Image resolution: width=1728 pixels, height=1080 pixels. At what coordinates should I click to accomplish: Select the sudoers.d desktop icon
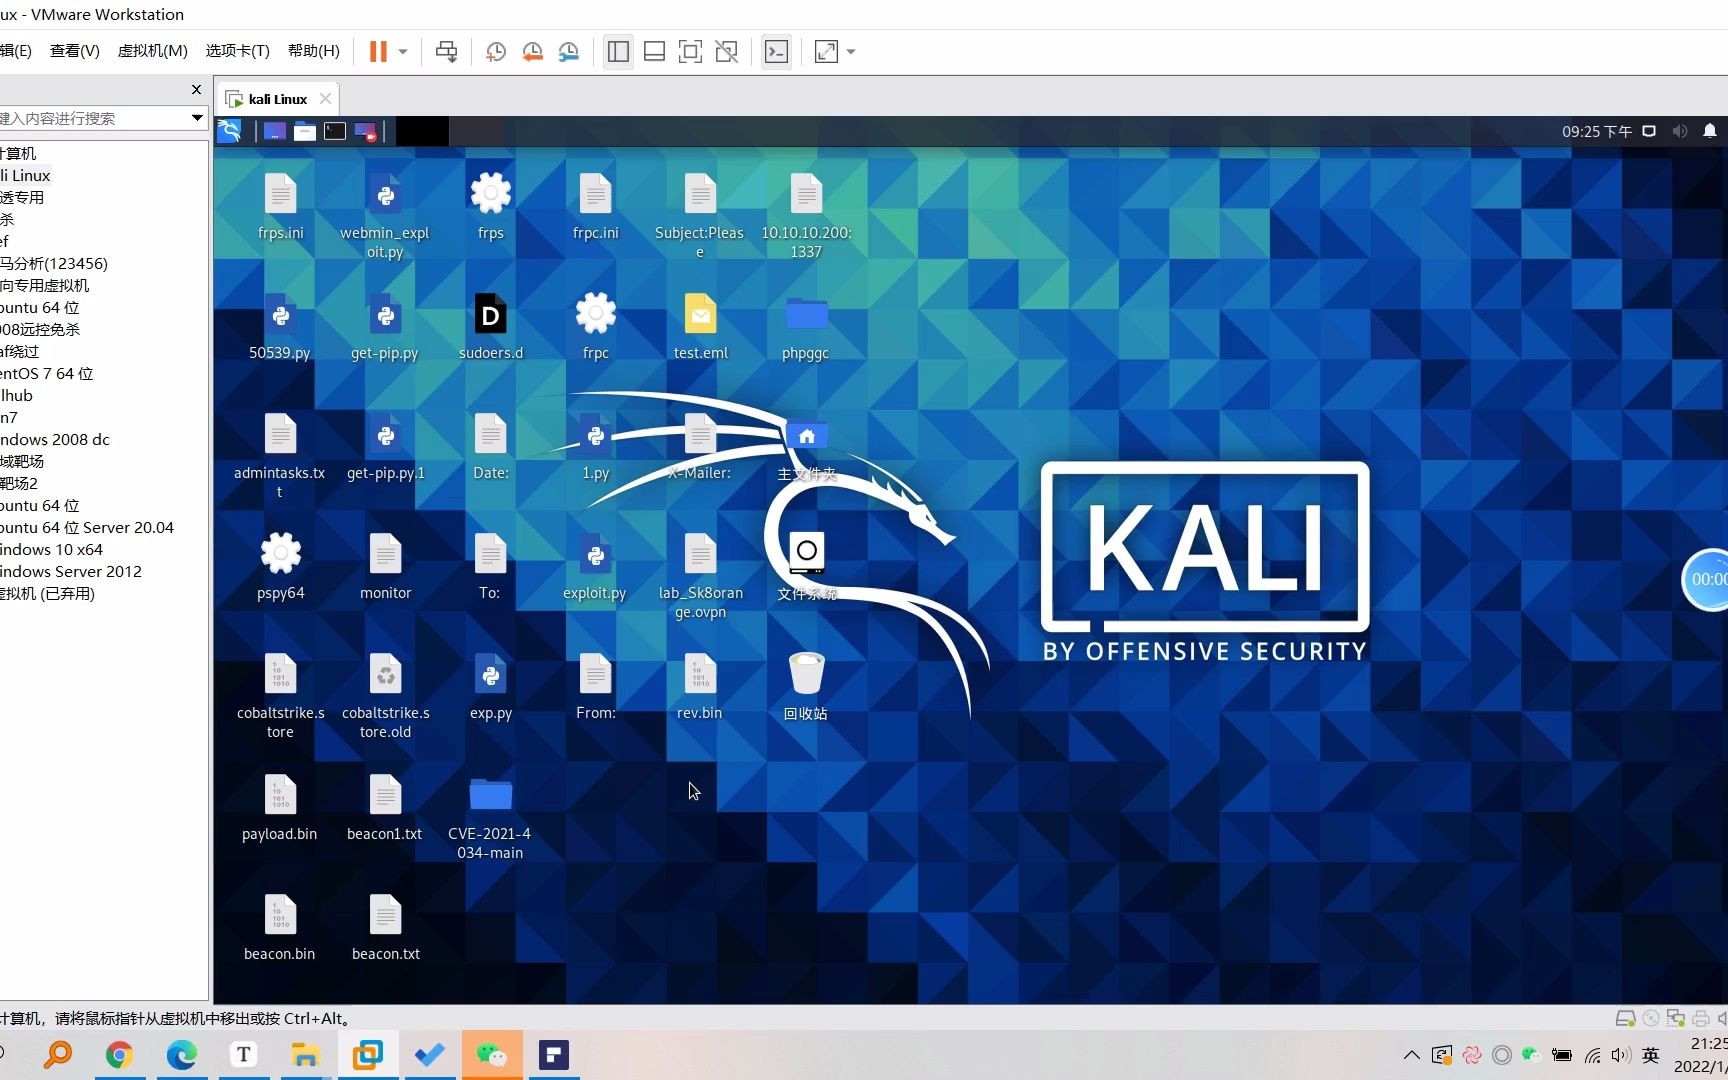point(490,326)
